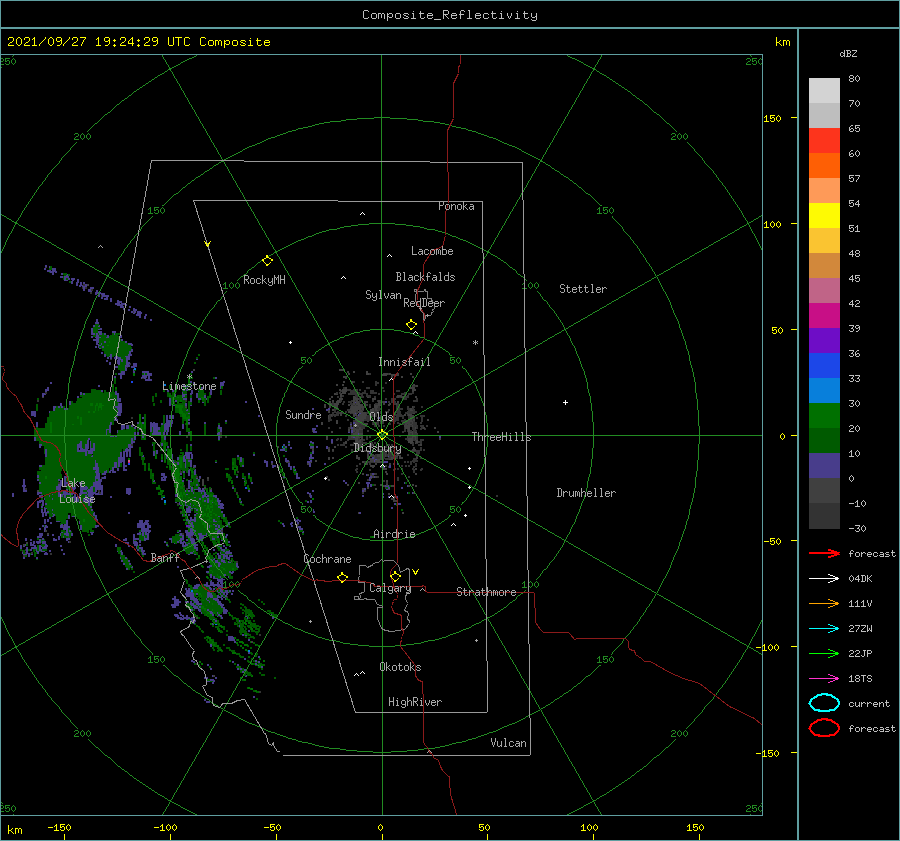The width and height of the screenshot is (900, 841).
Task: Click the HighRiver city label
Action: [x=415, y=702]
